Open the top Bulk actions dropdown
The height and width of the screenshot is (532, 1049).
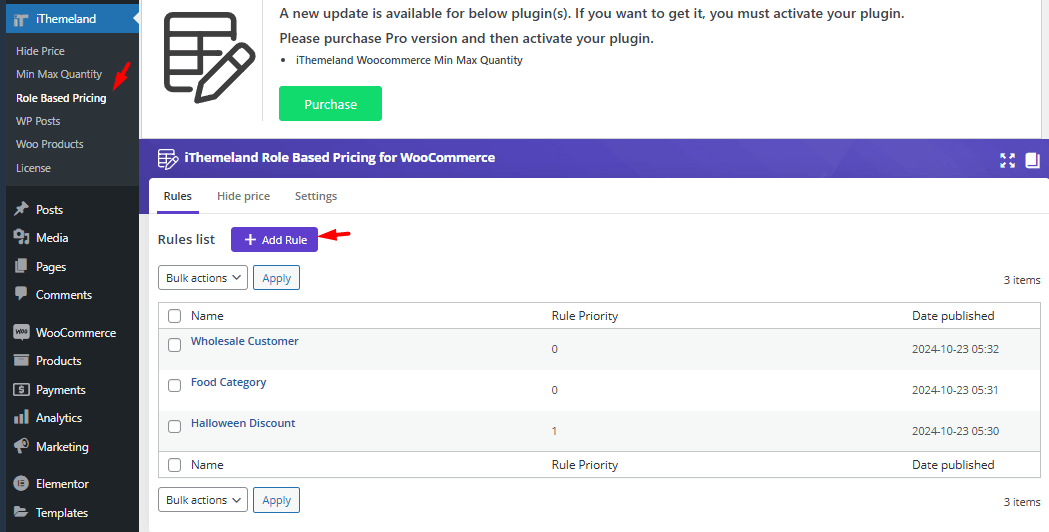point(203,278)
